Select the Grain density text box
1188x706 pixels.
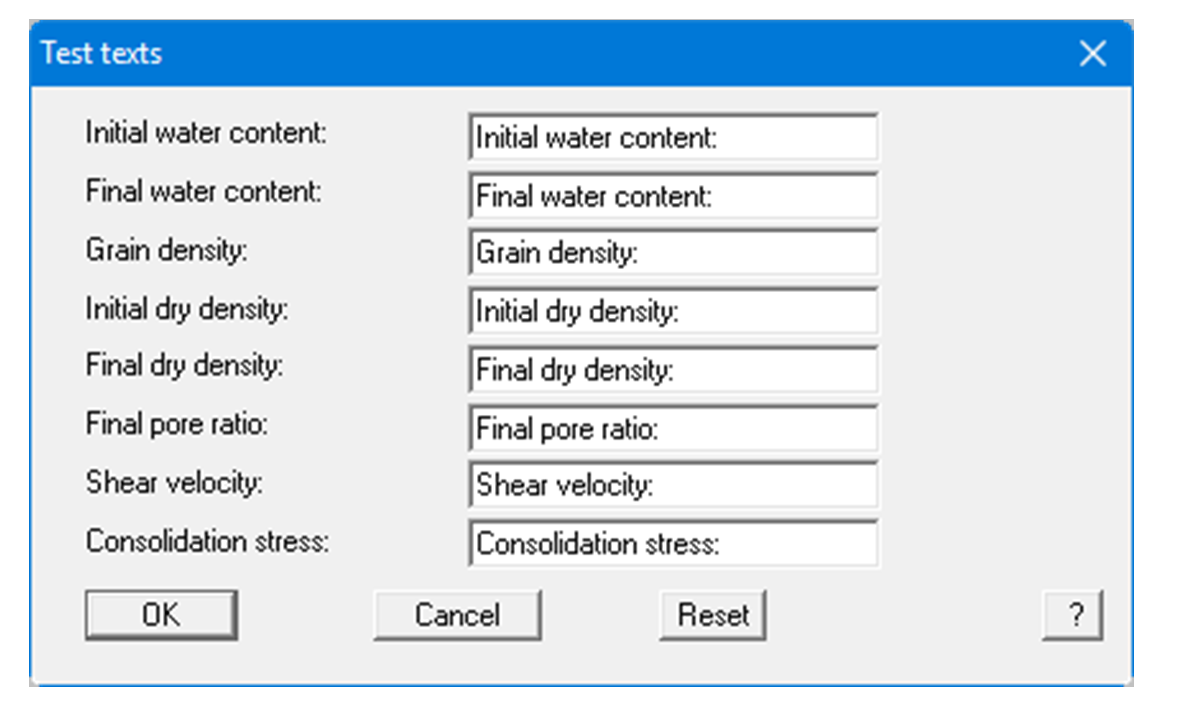click(675, 253)
